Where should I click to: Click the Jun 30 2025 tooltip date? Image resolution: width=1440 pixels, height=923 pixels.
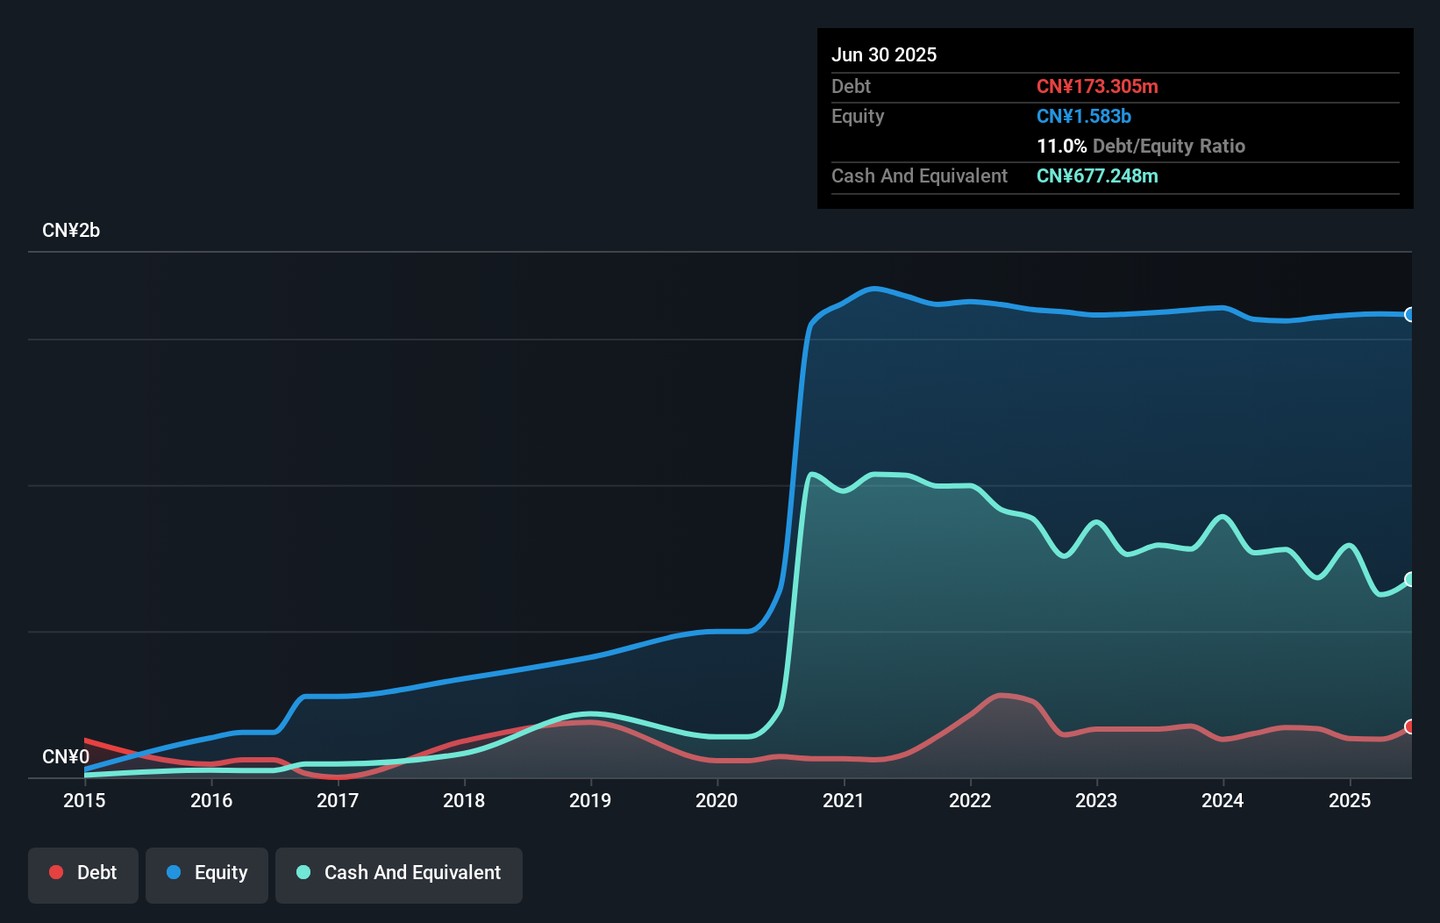pos(884,55)
